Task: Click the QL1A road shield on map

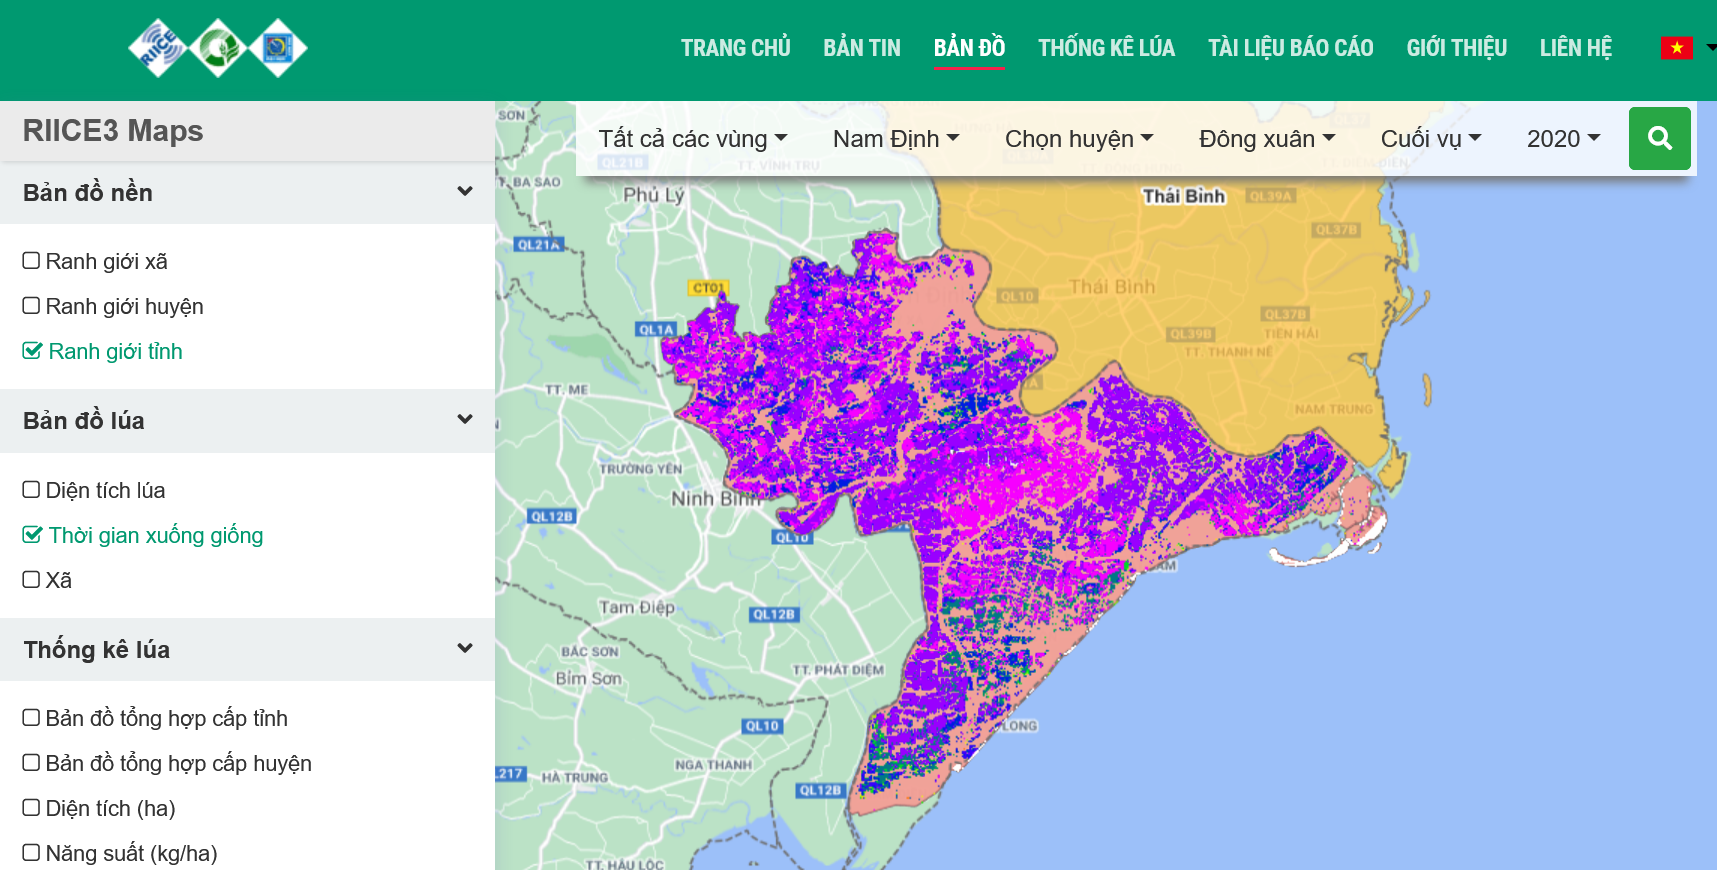Action: (x=656, y=329)
